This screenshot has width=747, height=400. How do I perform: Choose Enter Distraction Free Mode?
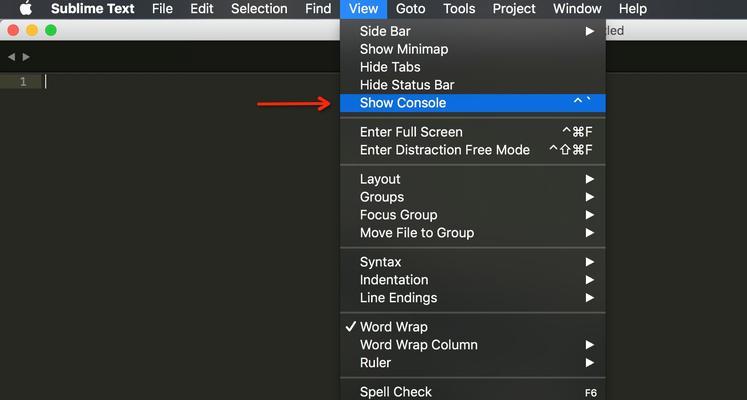[473, 150]
